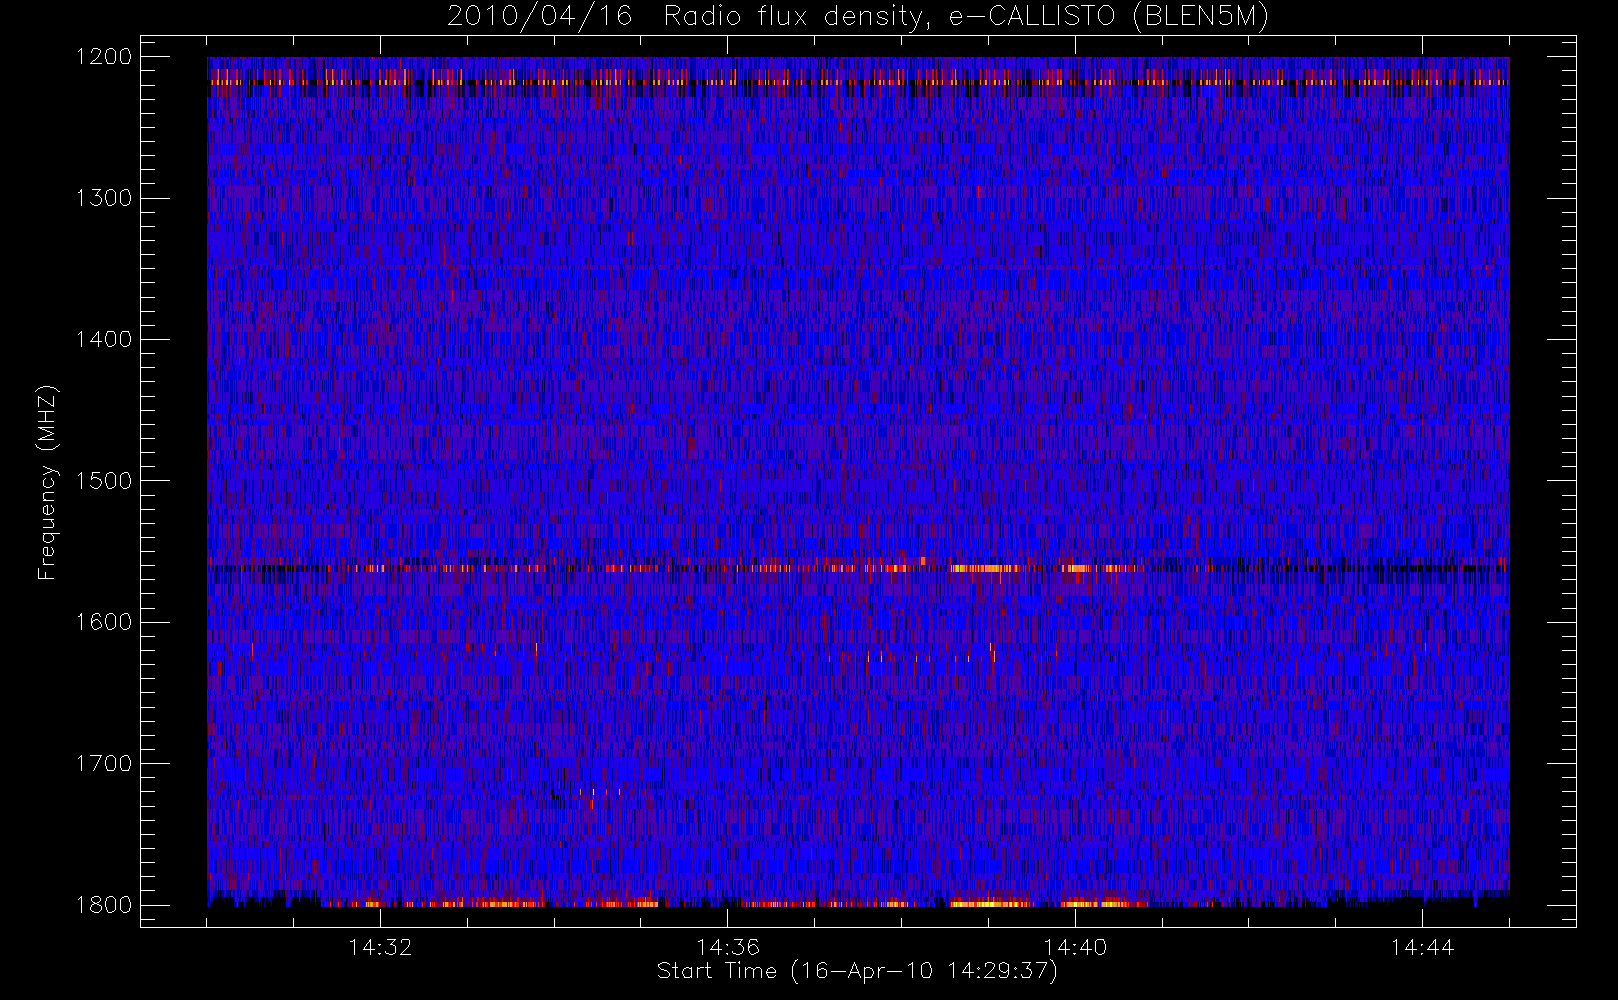
Task: Select the 'e-CALLISTO (BLEN5M)' label in title
Action: 1109,17
